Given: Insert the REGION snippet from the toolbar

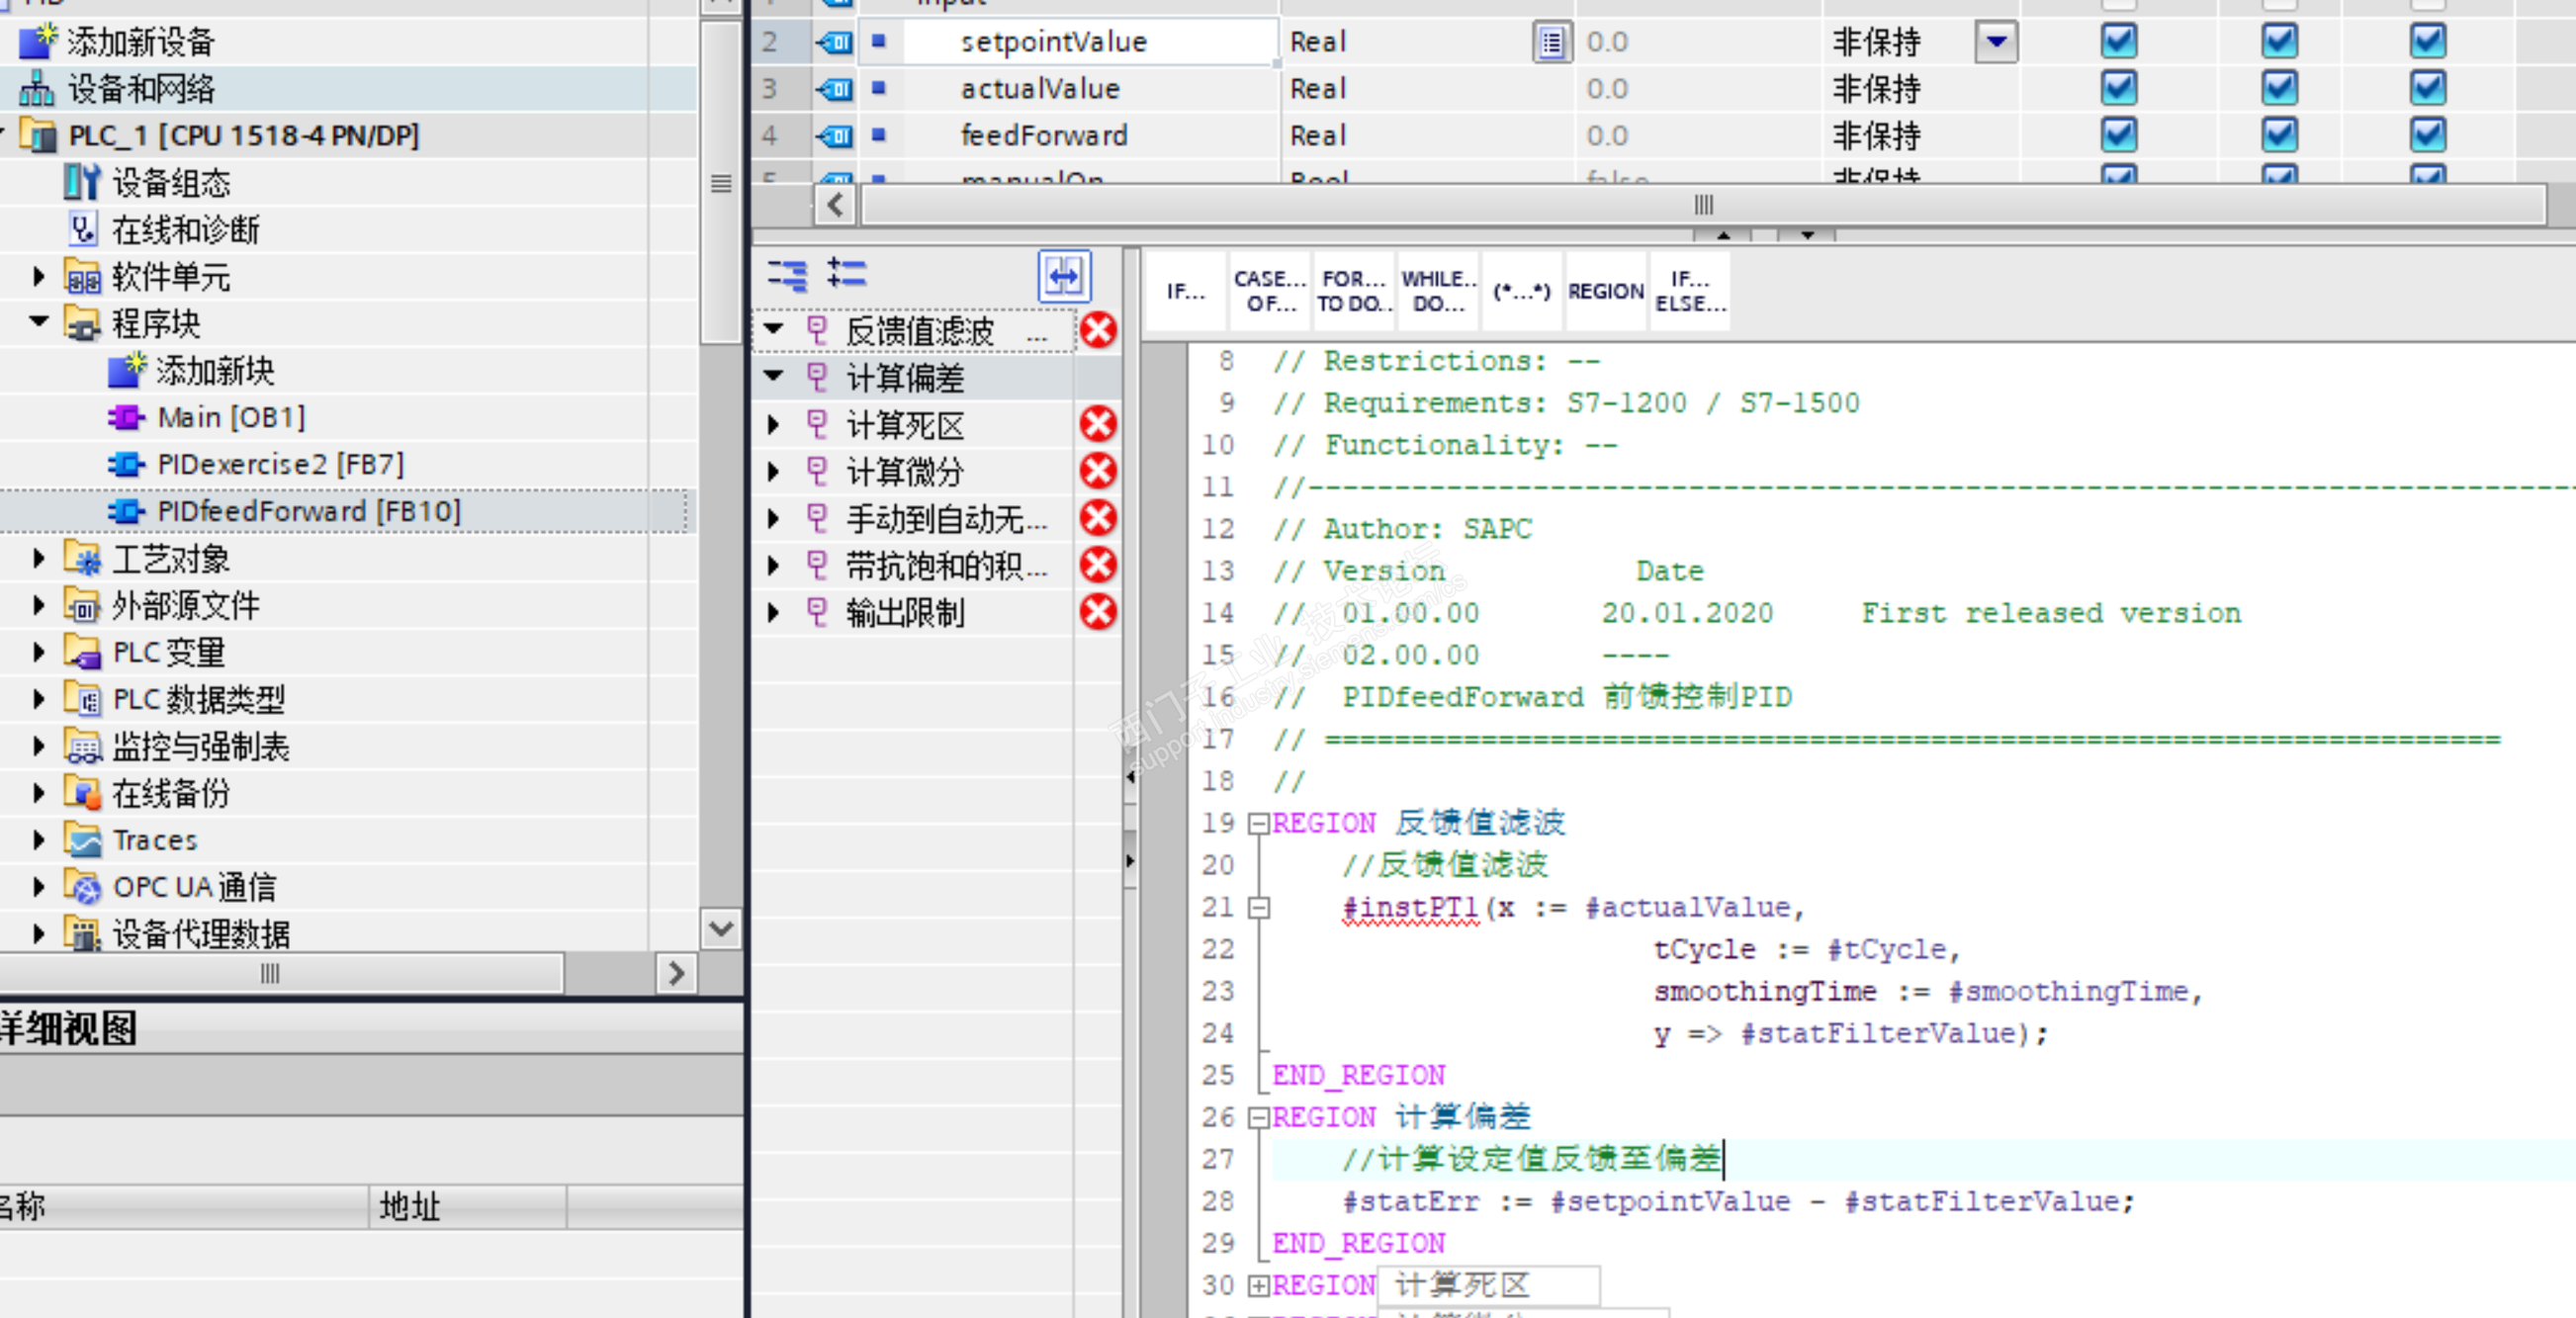Looking at the screenshot, I should [1605, 291].
